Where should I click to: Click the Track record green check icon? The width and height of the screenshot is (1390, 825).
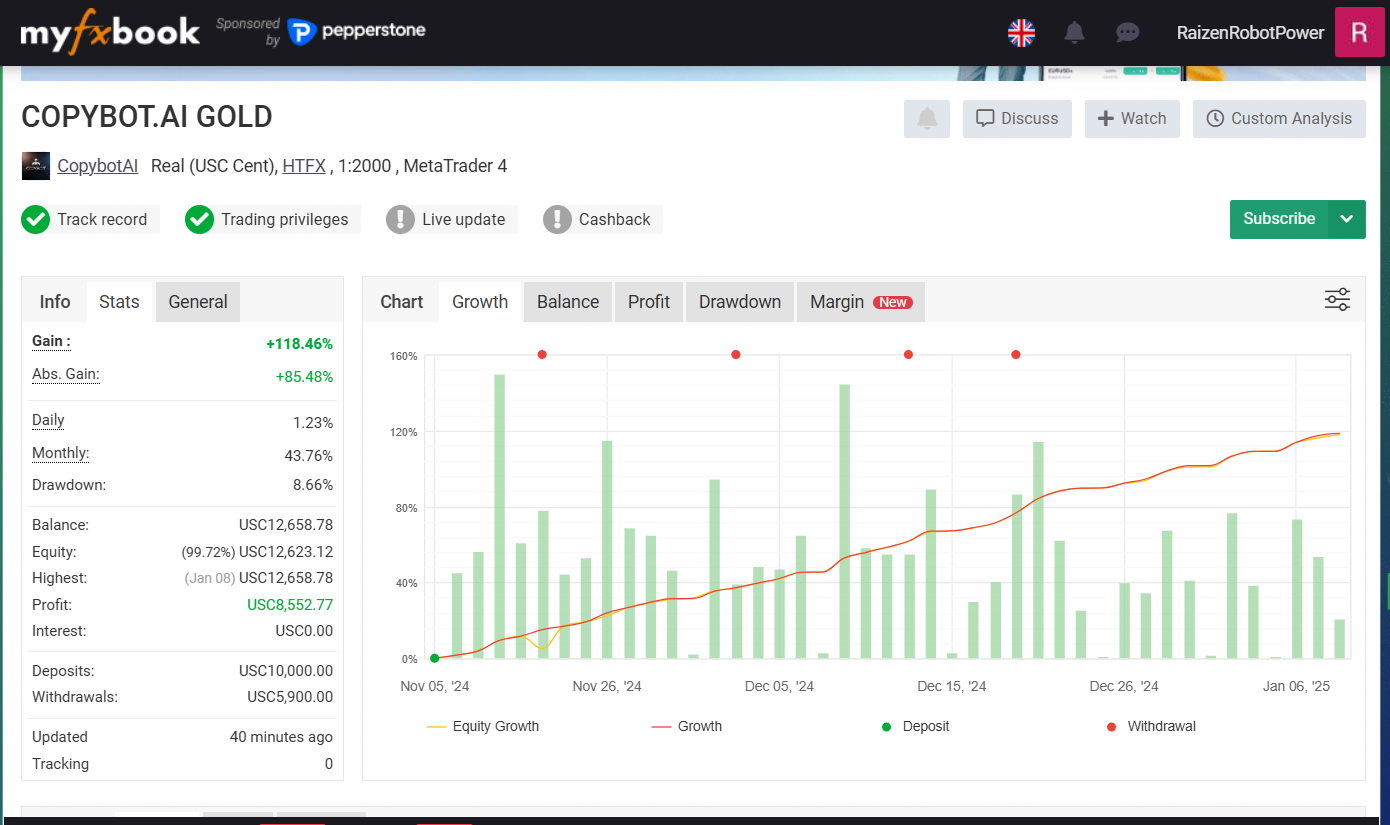pos(36,219)
